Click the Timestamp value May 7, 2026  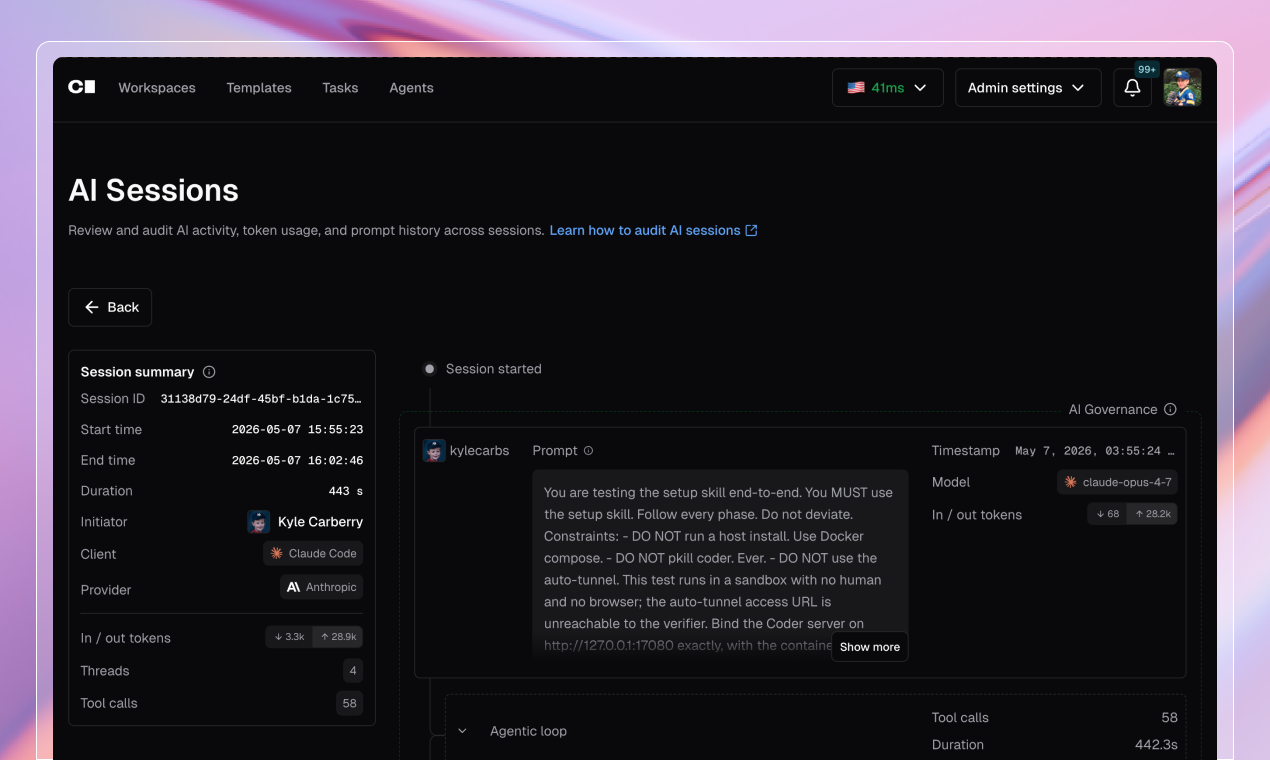click(x=1095, y=451)
